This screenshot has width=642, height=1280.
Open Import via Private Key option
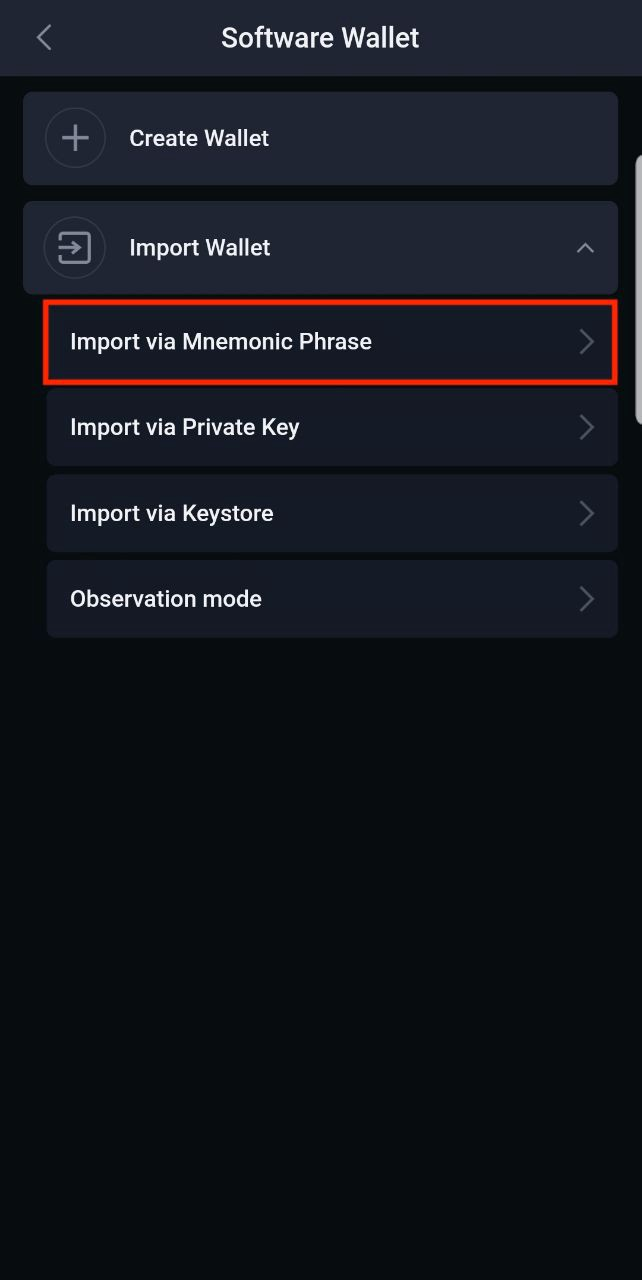click(332, 428)
